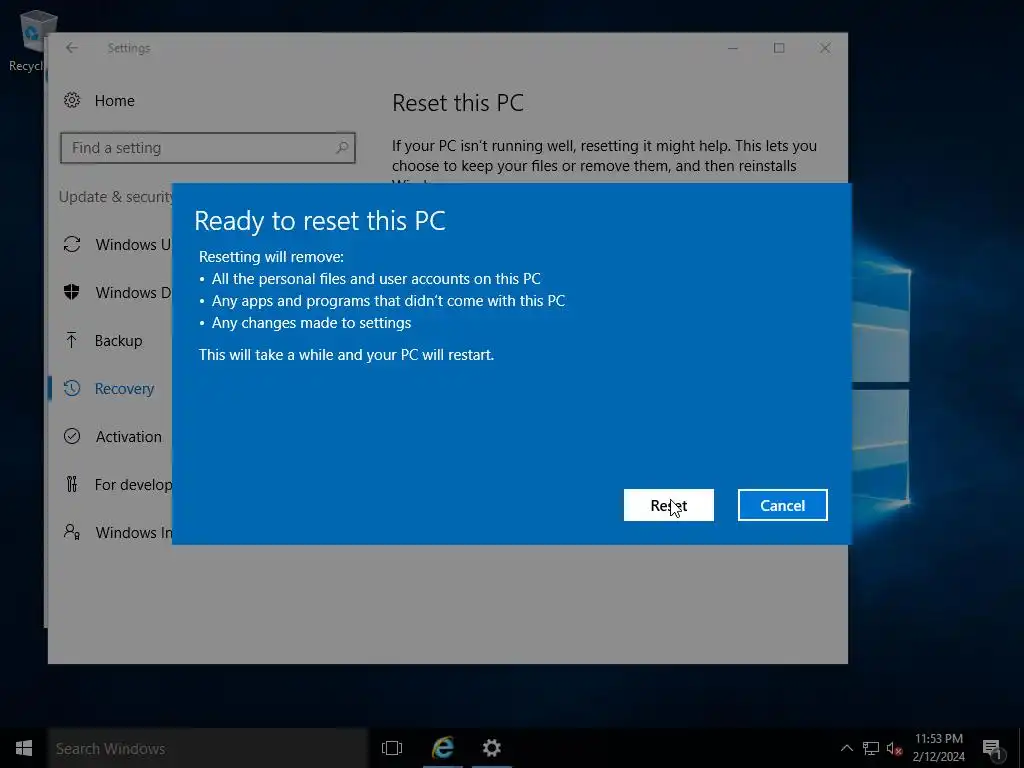Click the Resetting will remove: line

(x=271, y=257)
